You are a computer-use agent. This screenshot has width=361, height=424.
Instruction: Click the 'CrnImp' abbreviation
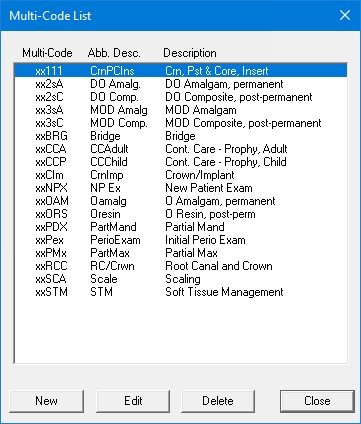point(107,175)
